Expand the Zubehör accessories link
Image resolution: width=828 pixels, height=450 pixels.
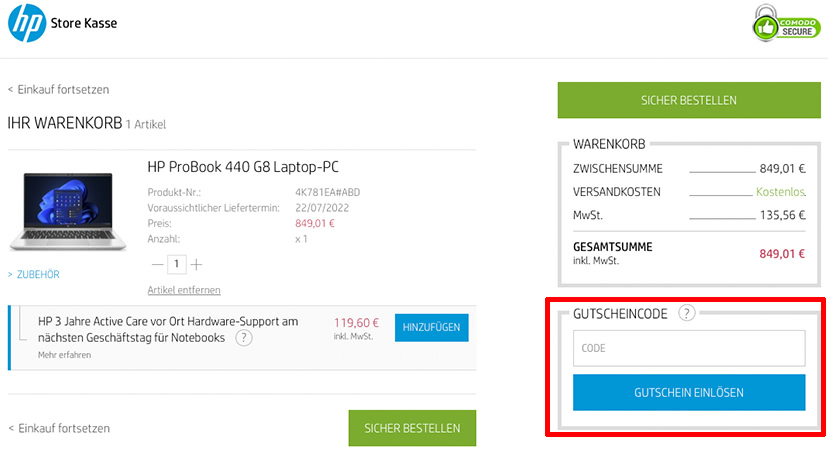34,275
